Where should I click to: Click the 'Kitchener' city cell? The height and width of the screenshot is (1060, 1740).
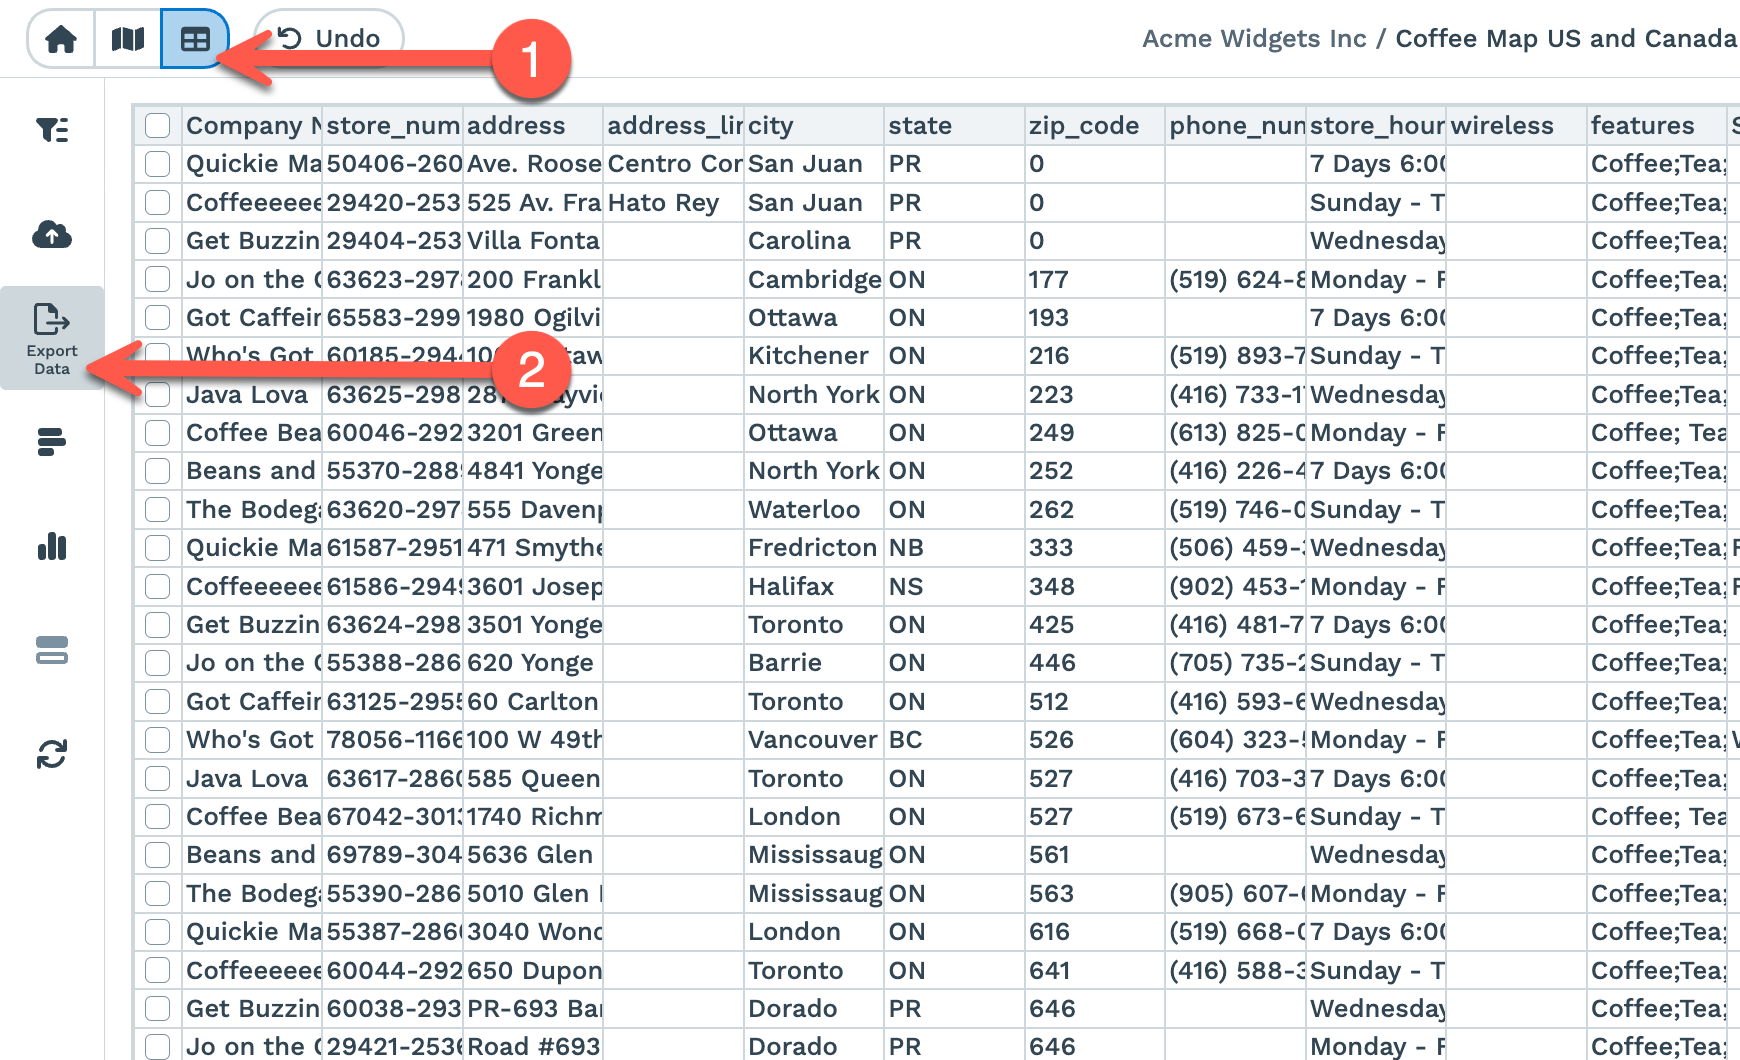[x=814, y=356]
